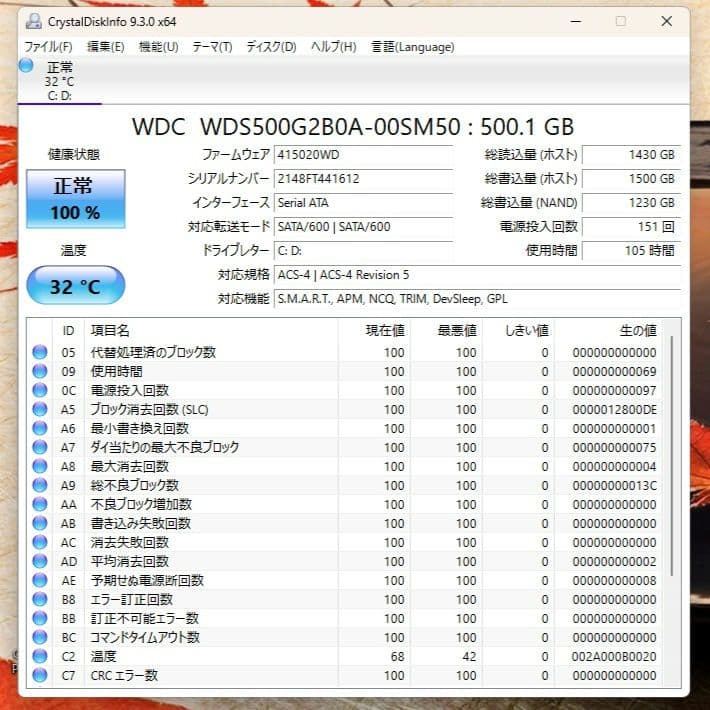
Task: Click the 32 °C temperature button
Action: click(76, 285)
